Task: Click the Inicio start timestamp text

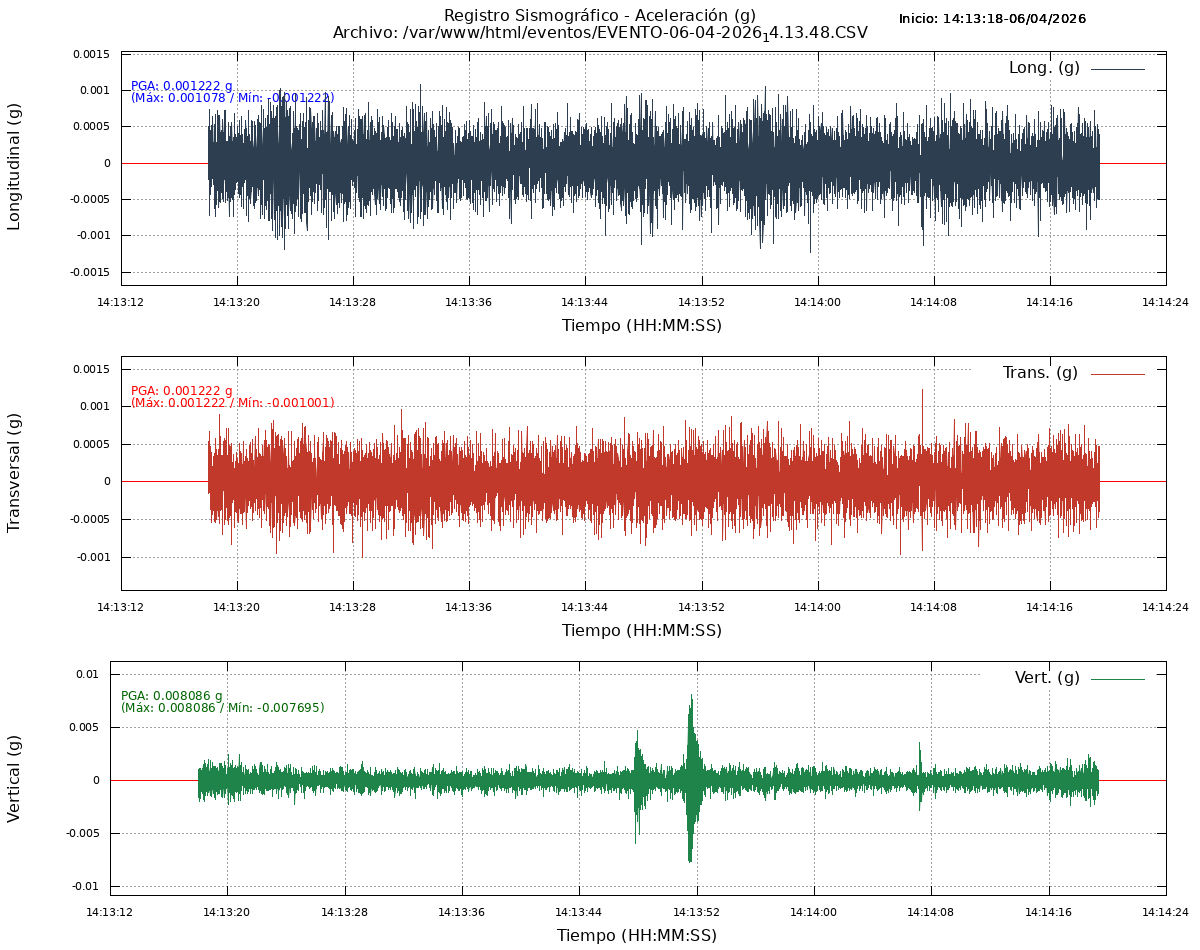Action: tap(992, 19)
